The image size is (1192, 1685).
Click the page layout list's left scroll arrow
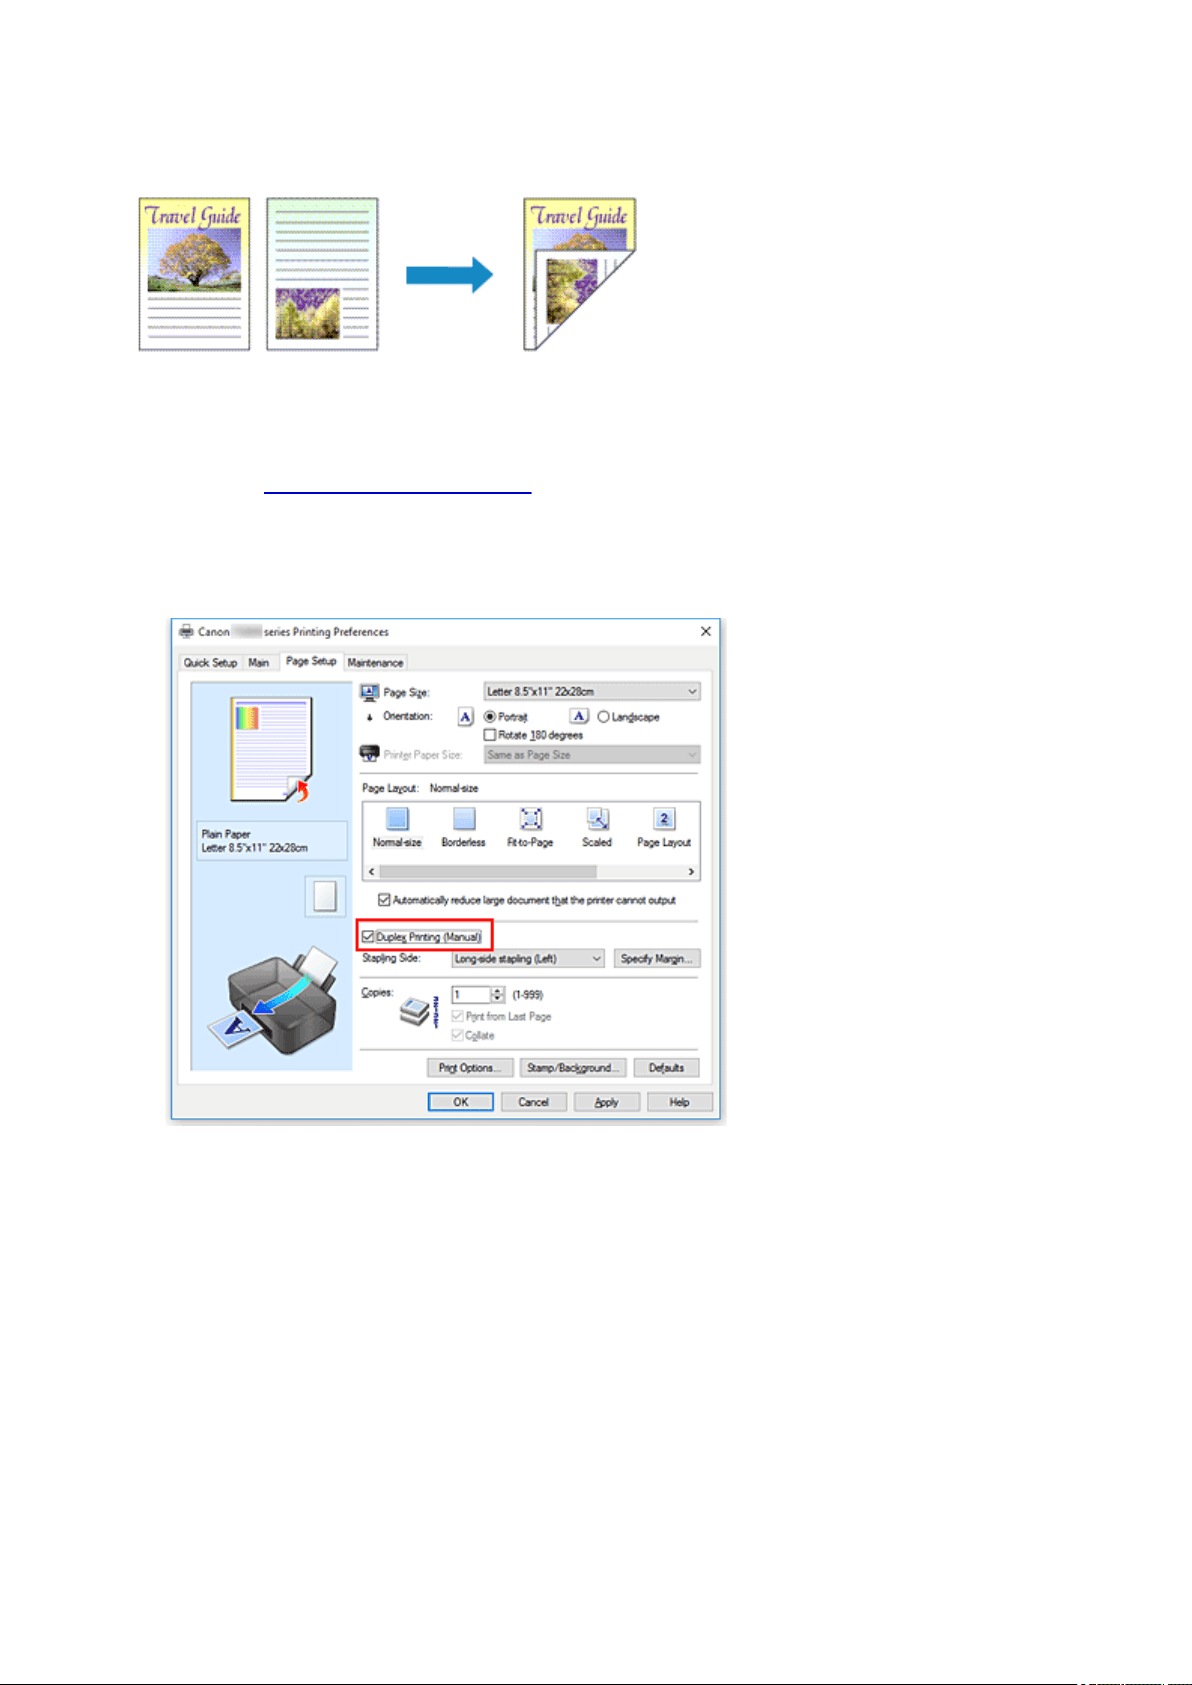coord(371,872)
